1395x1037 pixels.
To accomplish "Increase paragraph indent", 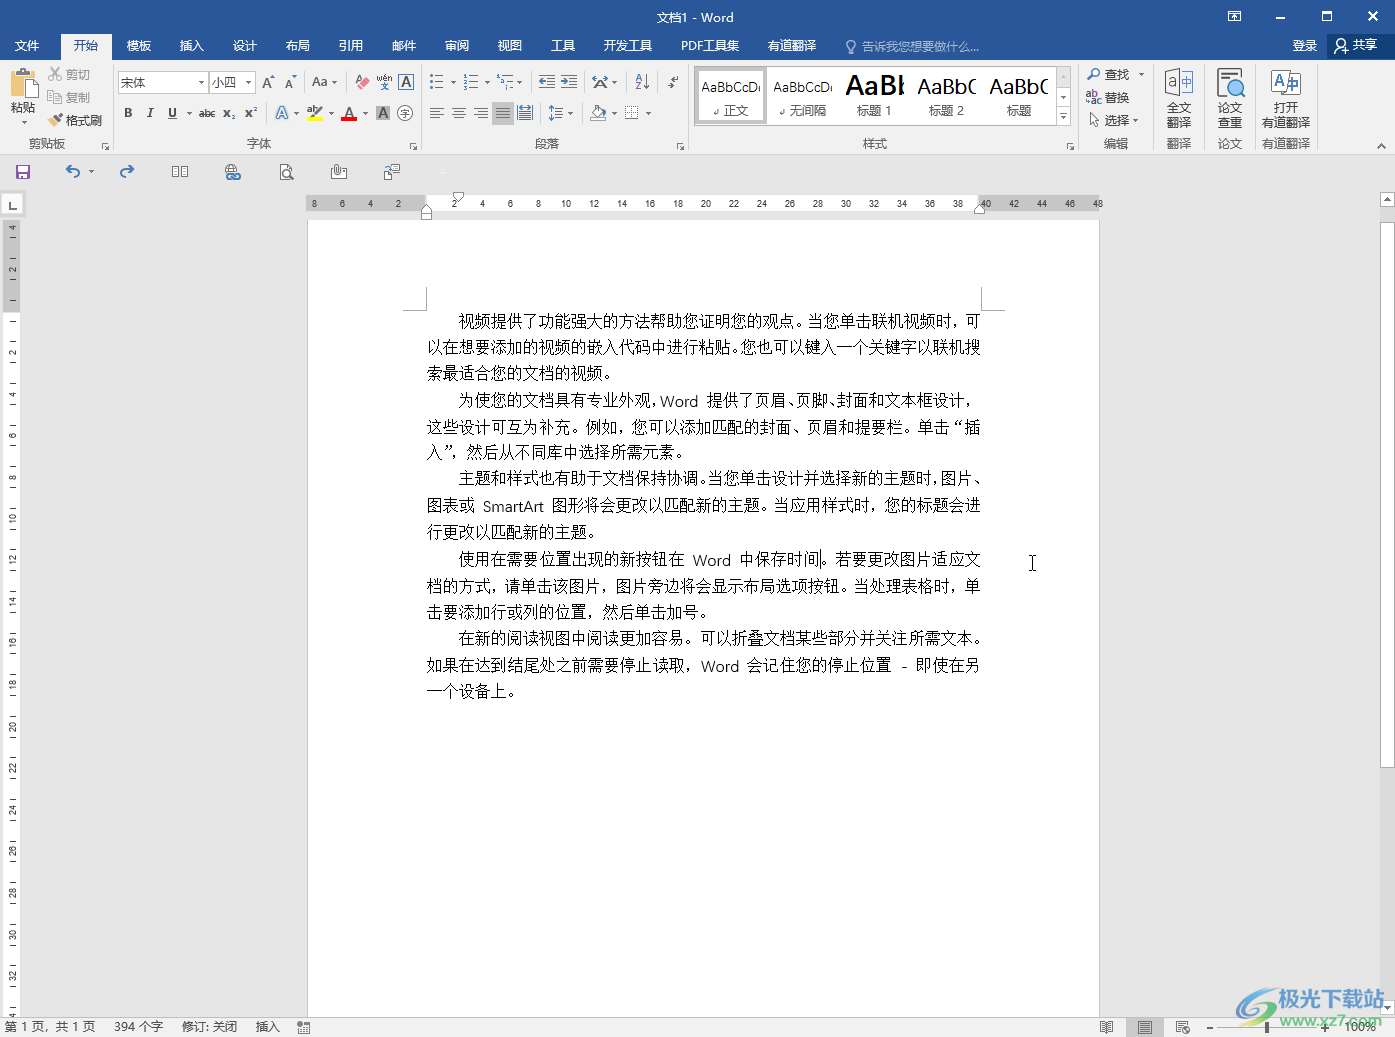I will [x=569, y=82].
